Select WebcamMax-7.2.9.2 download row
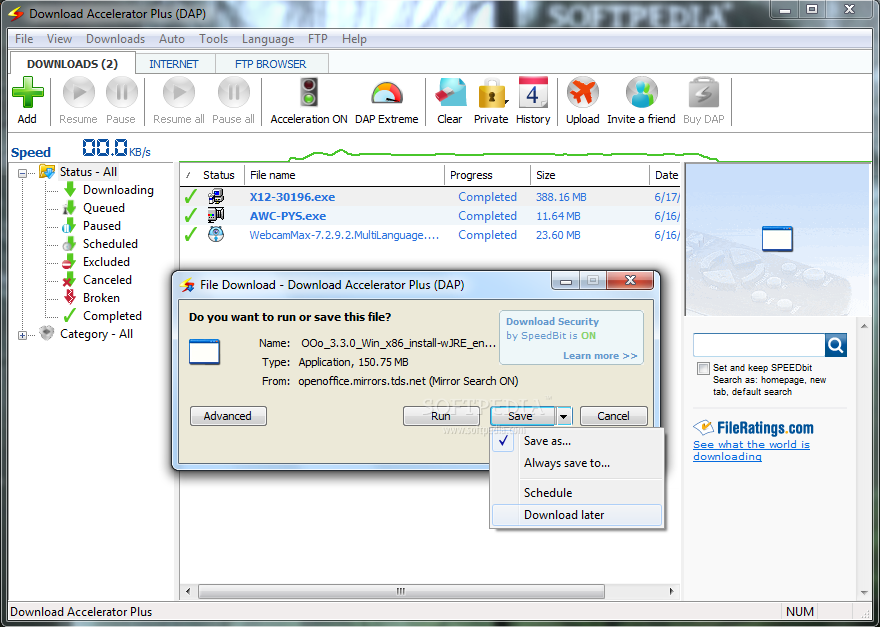880x627 pixels. pyautogui.click(x=430, y=235)
